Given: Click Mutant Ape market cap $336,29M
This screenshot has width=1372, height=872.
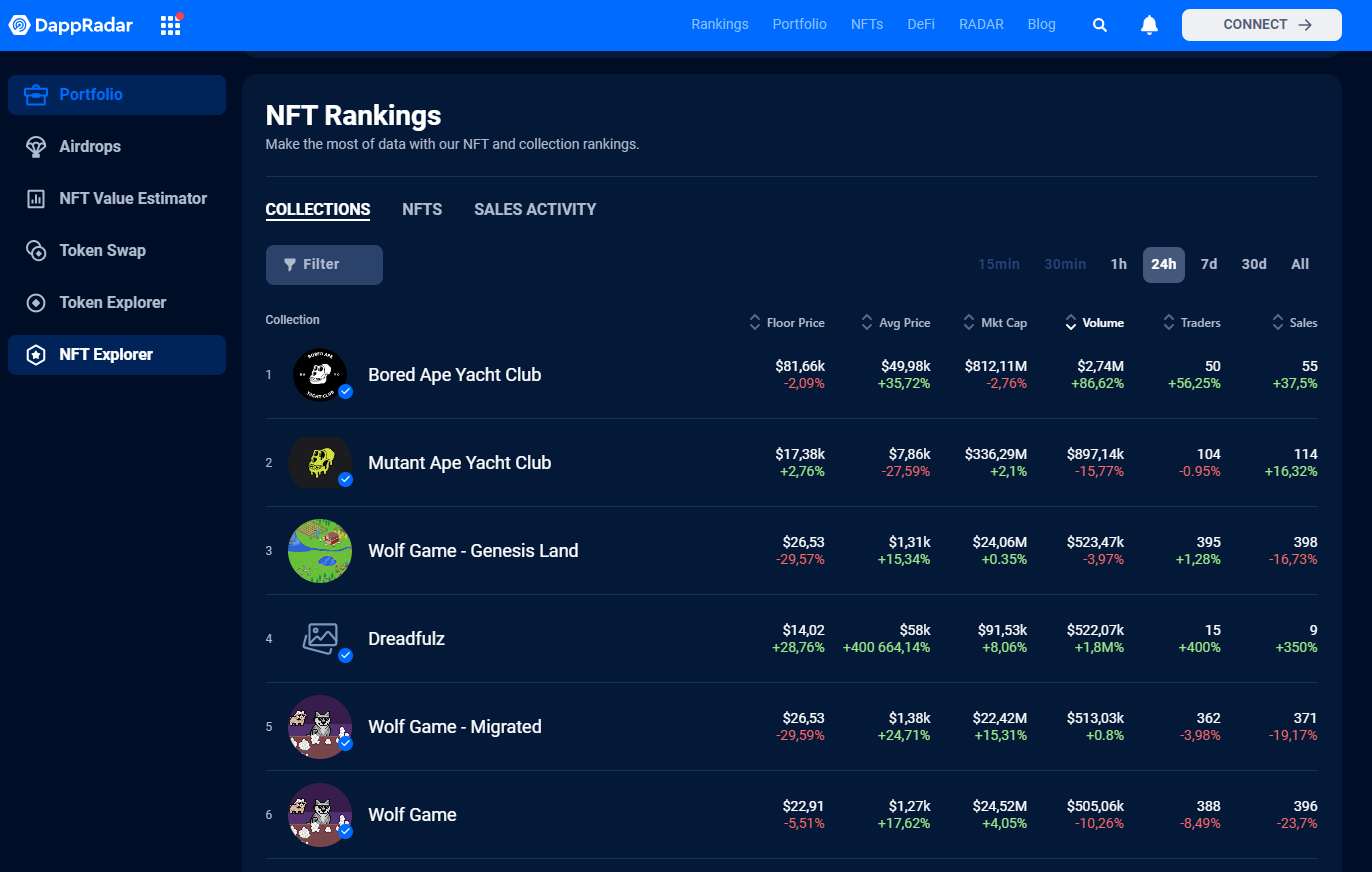Looking at the screenshot, I should (996, 454).
